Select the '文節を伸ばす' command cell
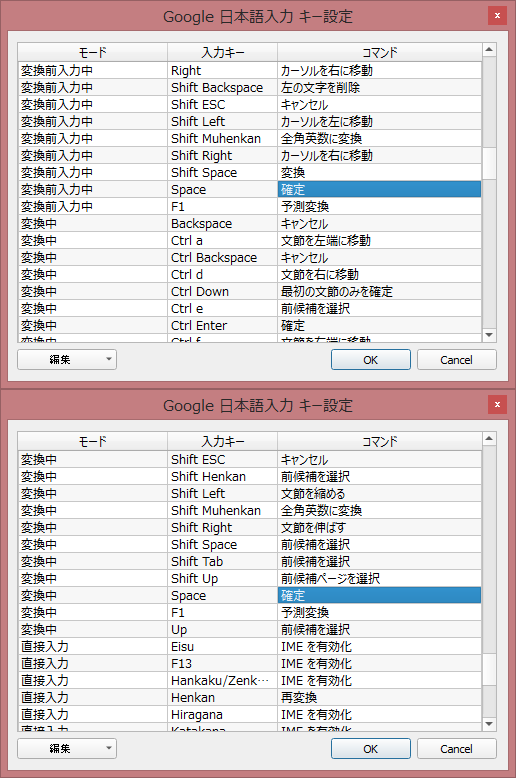 380,527
